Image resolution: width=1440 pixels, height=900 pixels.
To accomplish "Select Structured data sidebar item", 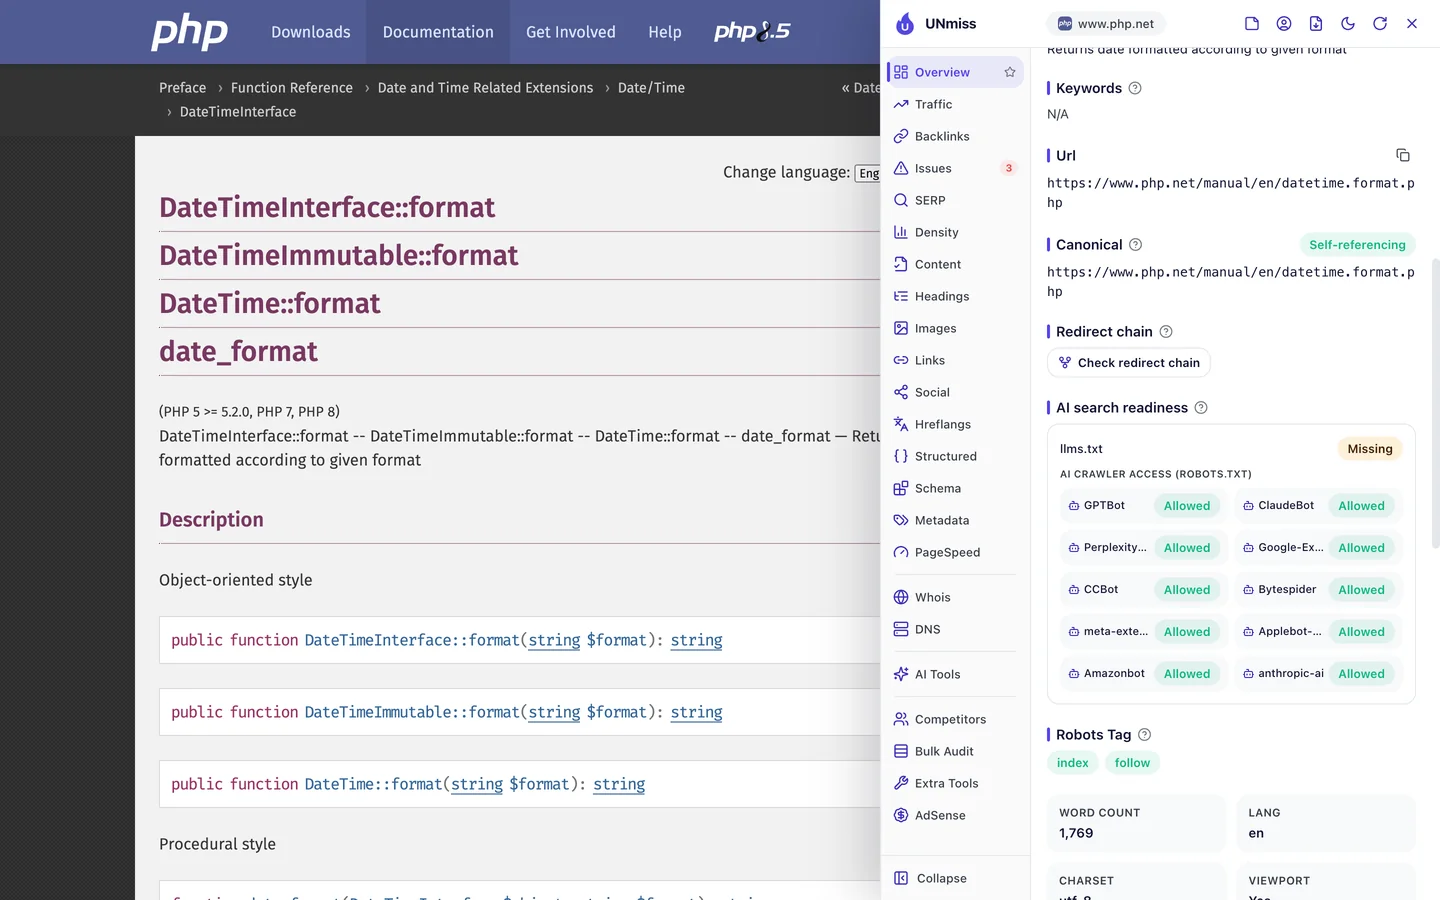I will pyautogui.click(x=955, y=456).
